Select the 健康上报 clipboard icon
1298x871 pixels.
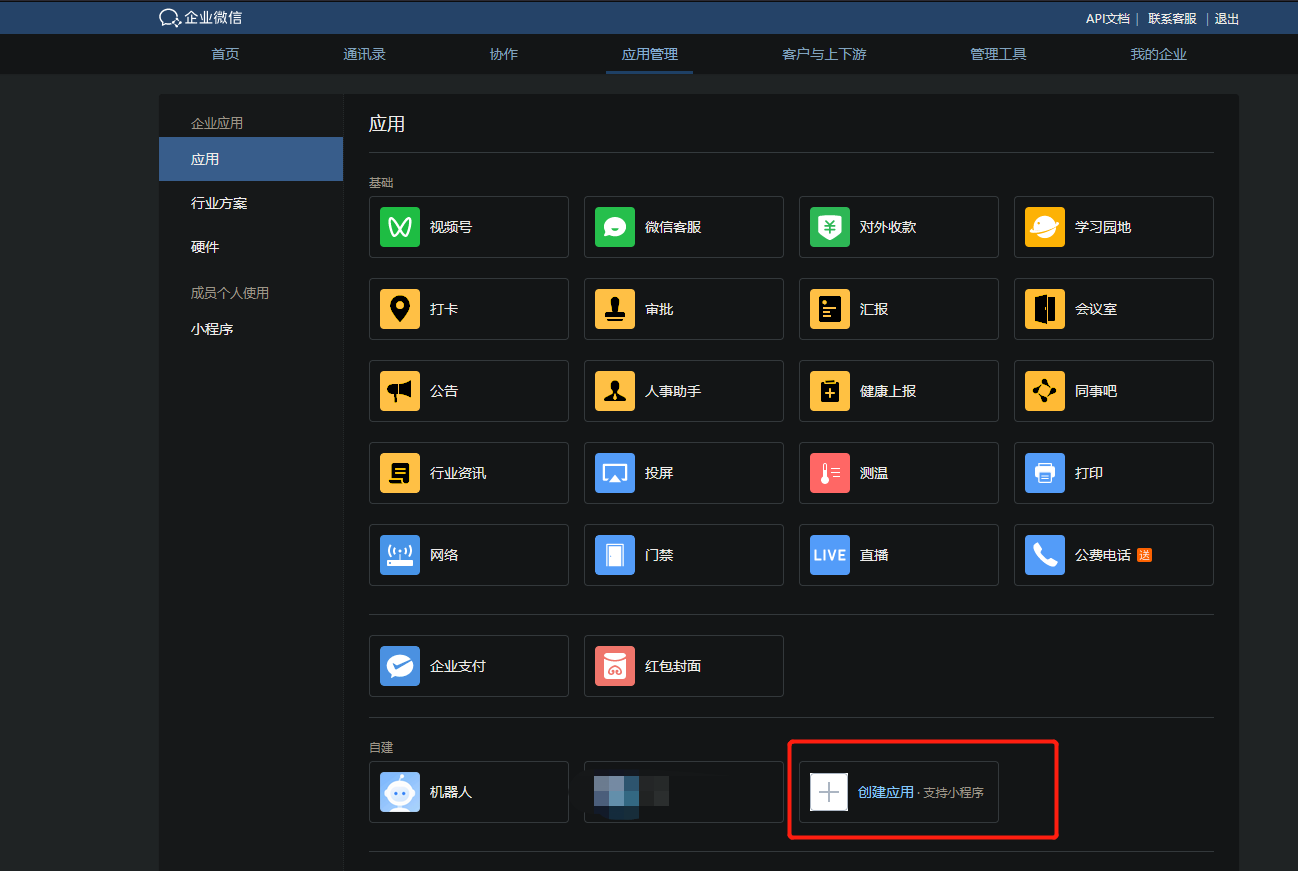coord(830,391)
